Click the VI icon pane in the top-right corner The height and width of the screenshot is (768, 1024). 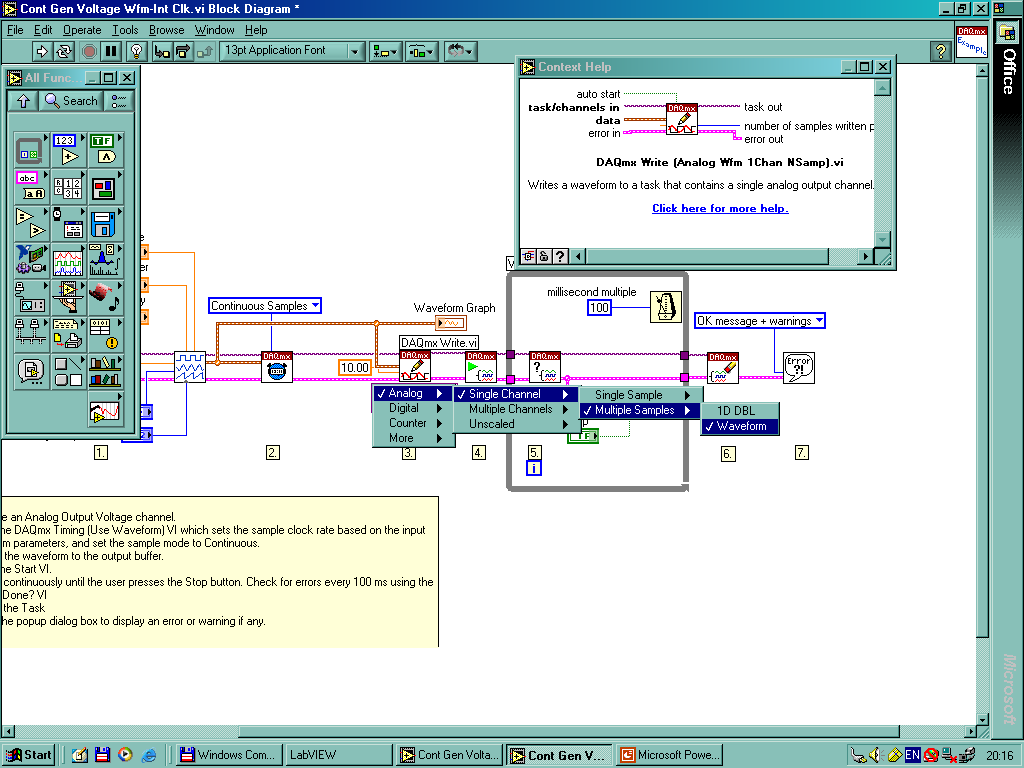click(x=972, y=42)
